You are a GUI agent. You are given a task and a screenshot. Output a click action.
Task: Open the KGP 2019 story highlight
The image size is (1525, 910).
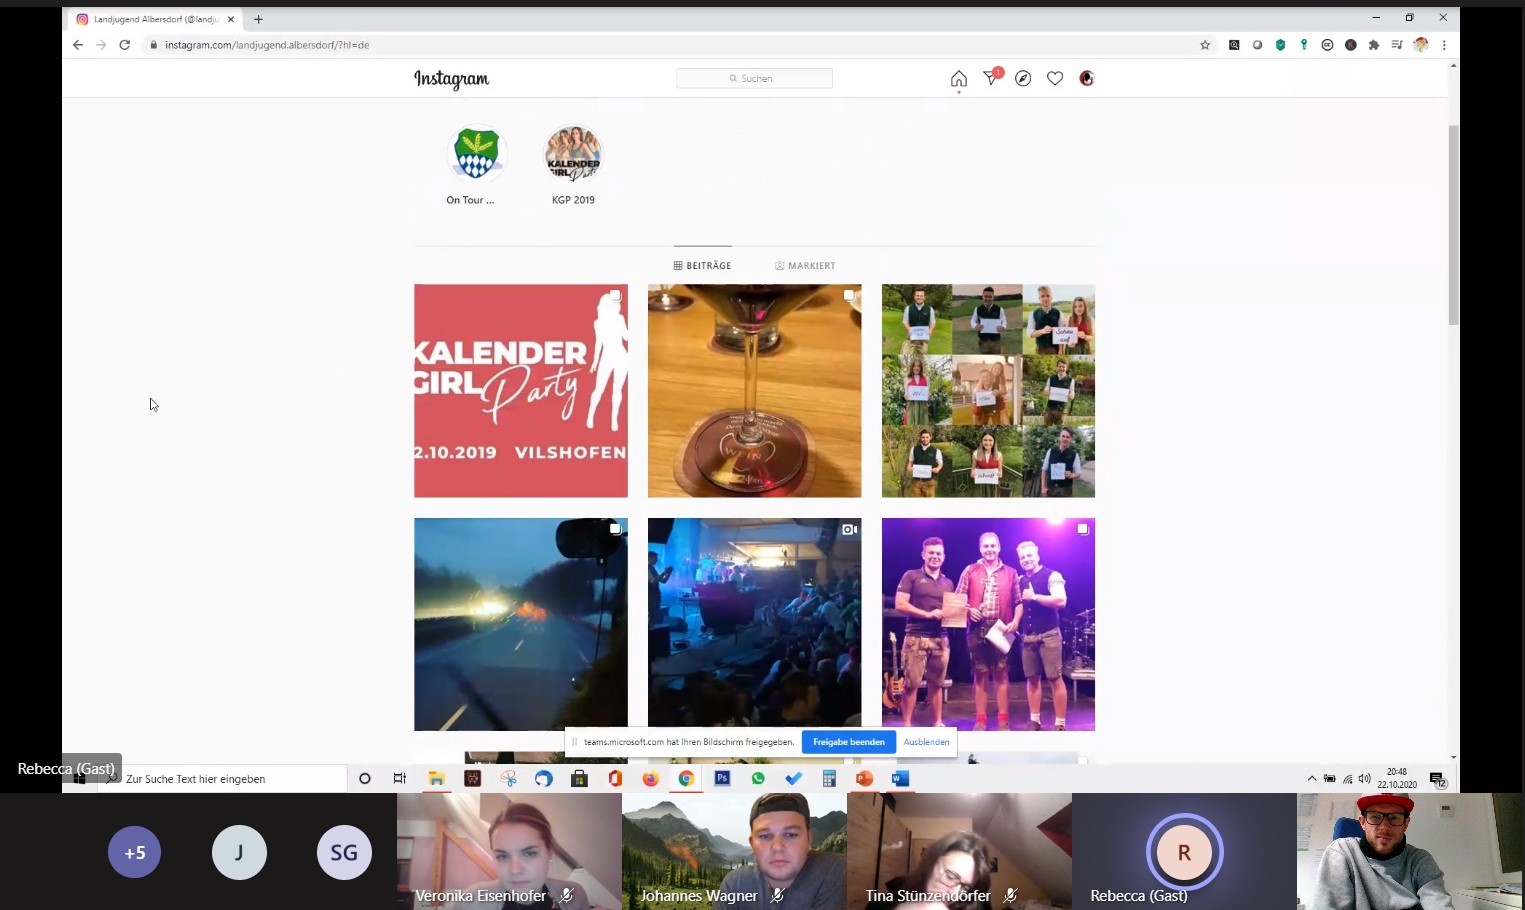[573, 155]
